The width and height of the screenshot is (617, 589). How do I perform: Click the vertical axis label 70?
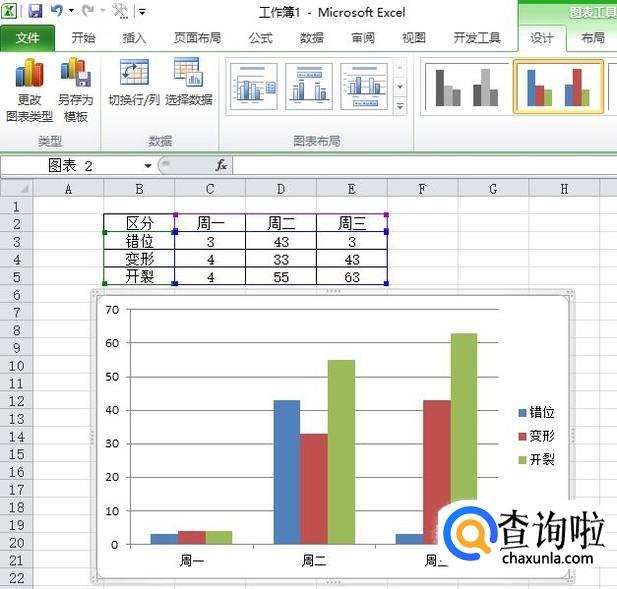pyautogui.click(x=112, y=310)
